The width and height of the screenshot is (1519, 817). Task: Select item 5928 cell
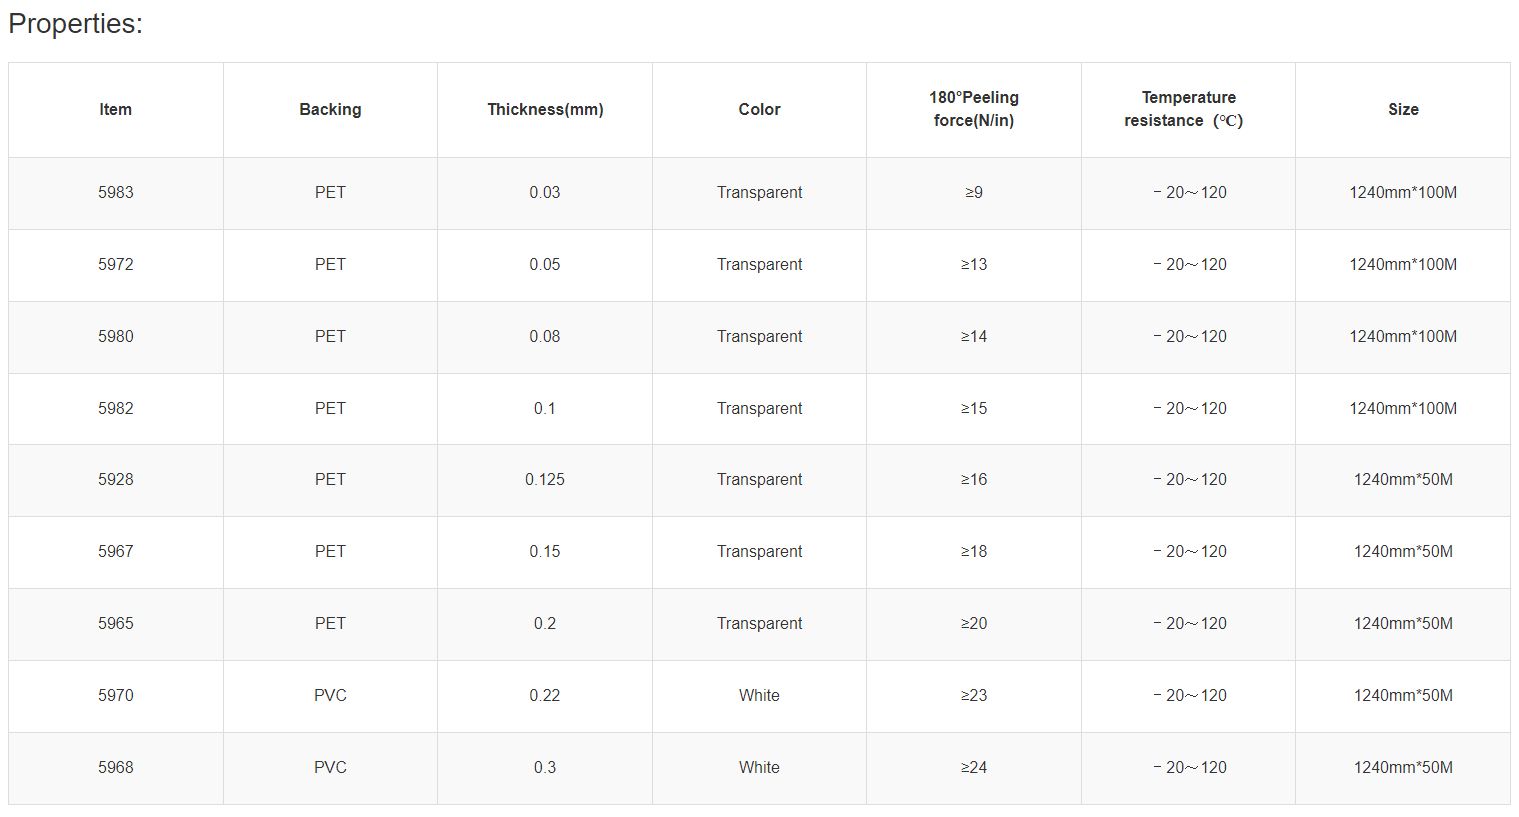point(115,480)
